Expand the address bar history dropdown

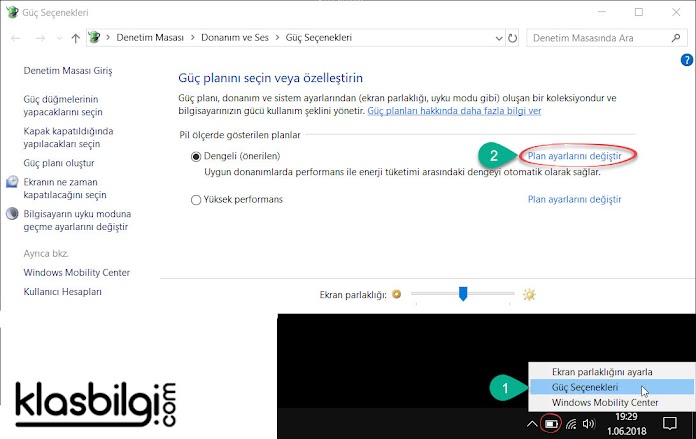[499, 38]
